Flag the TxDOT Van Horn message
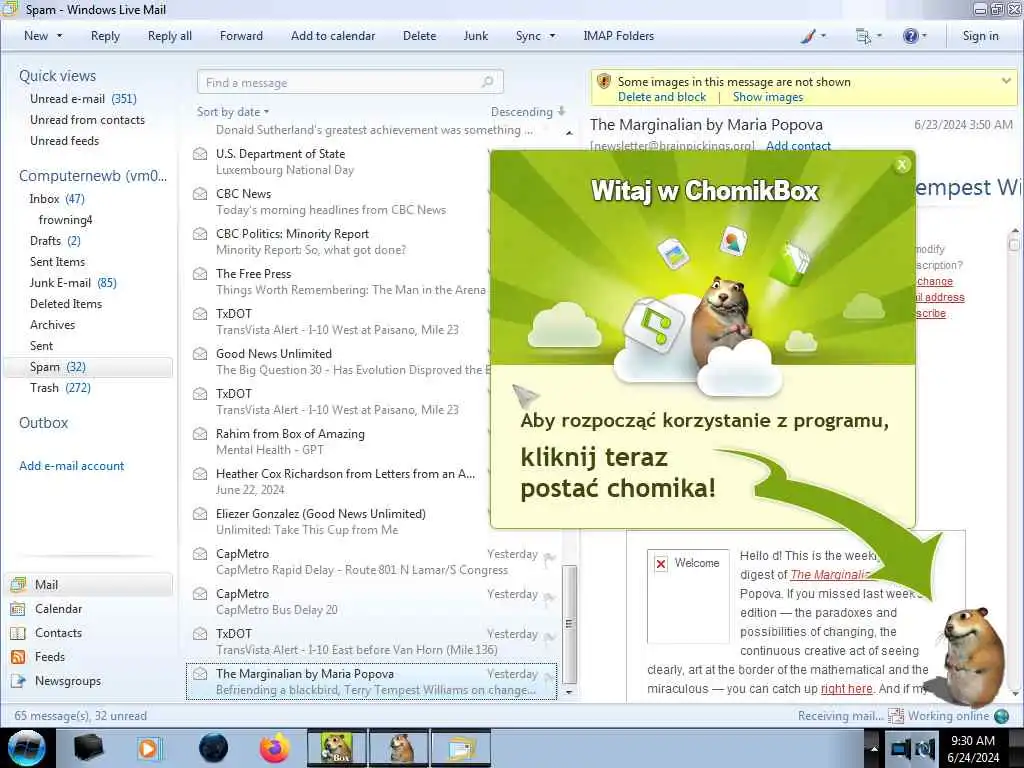Screen dimensions: 1024x768 [x=549, y=637]
